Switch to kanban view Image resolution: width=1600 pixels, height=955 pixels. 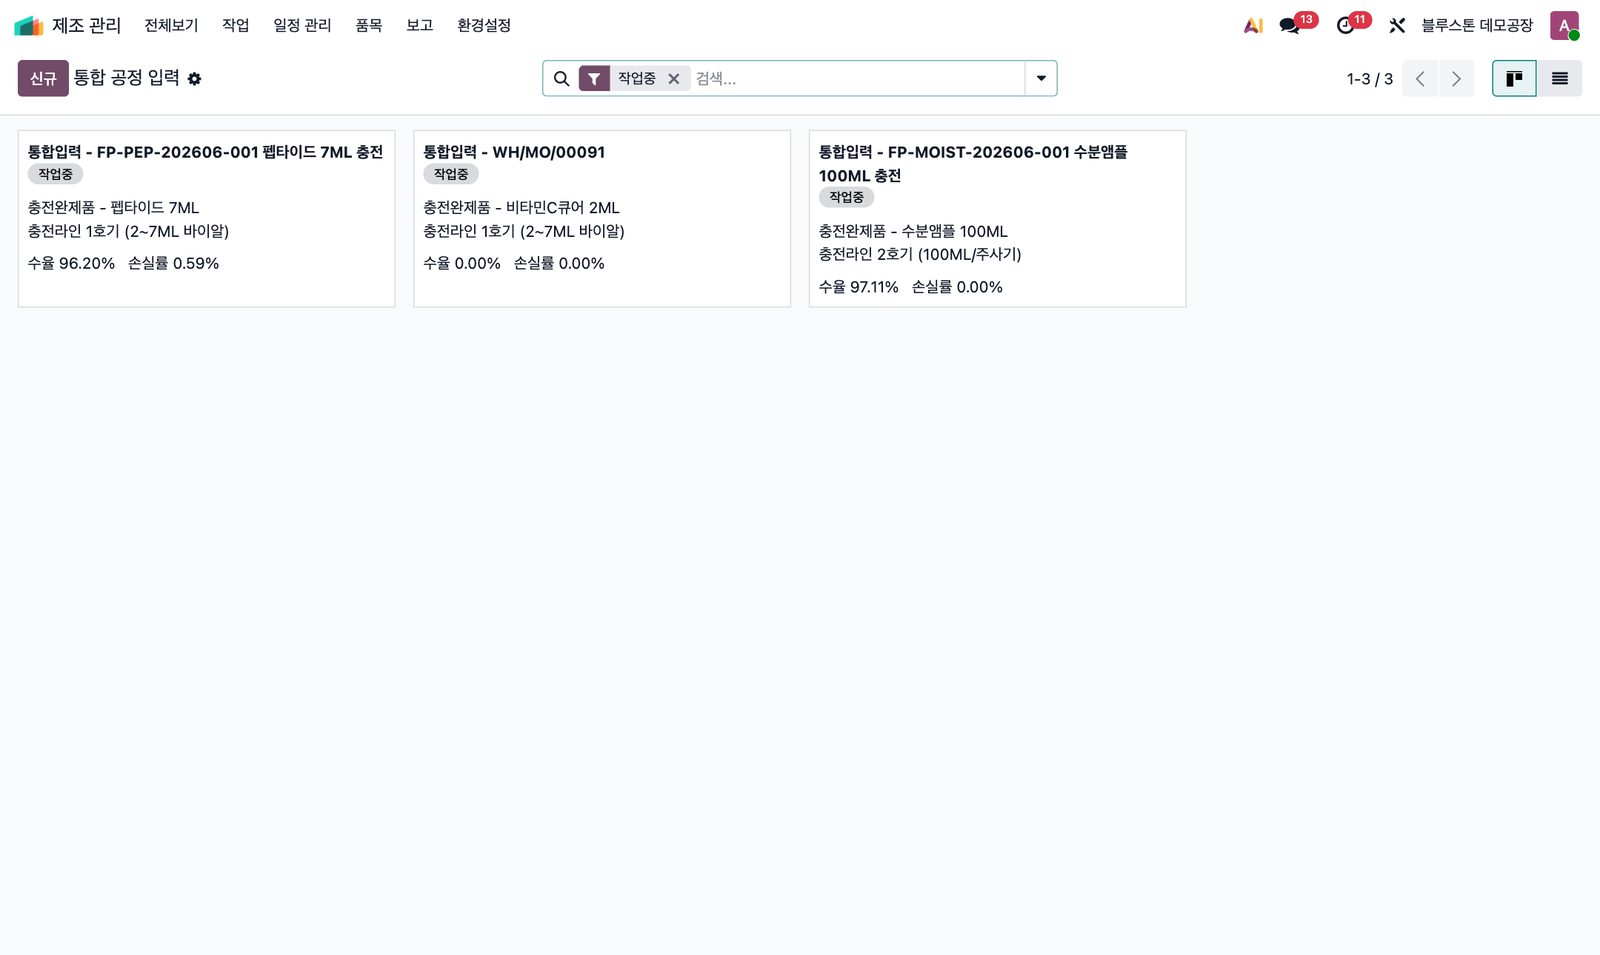pyautogui.click(x=1514, y=79)
